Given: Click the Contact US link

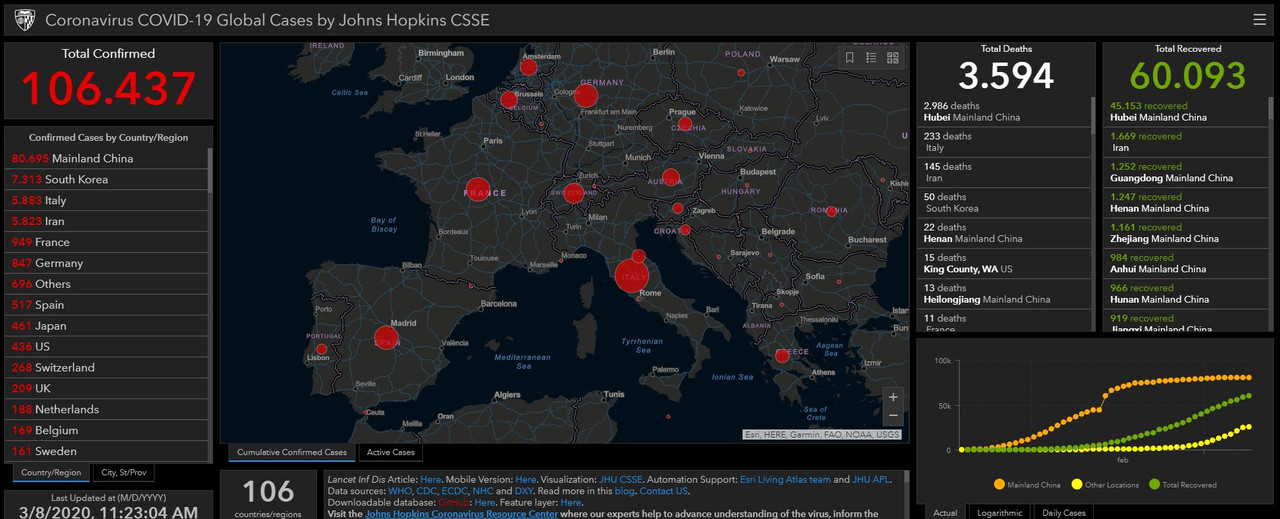Looking at the screenshot, I should tap(663, 491).
